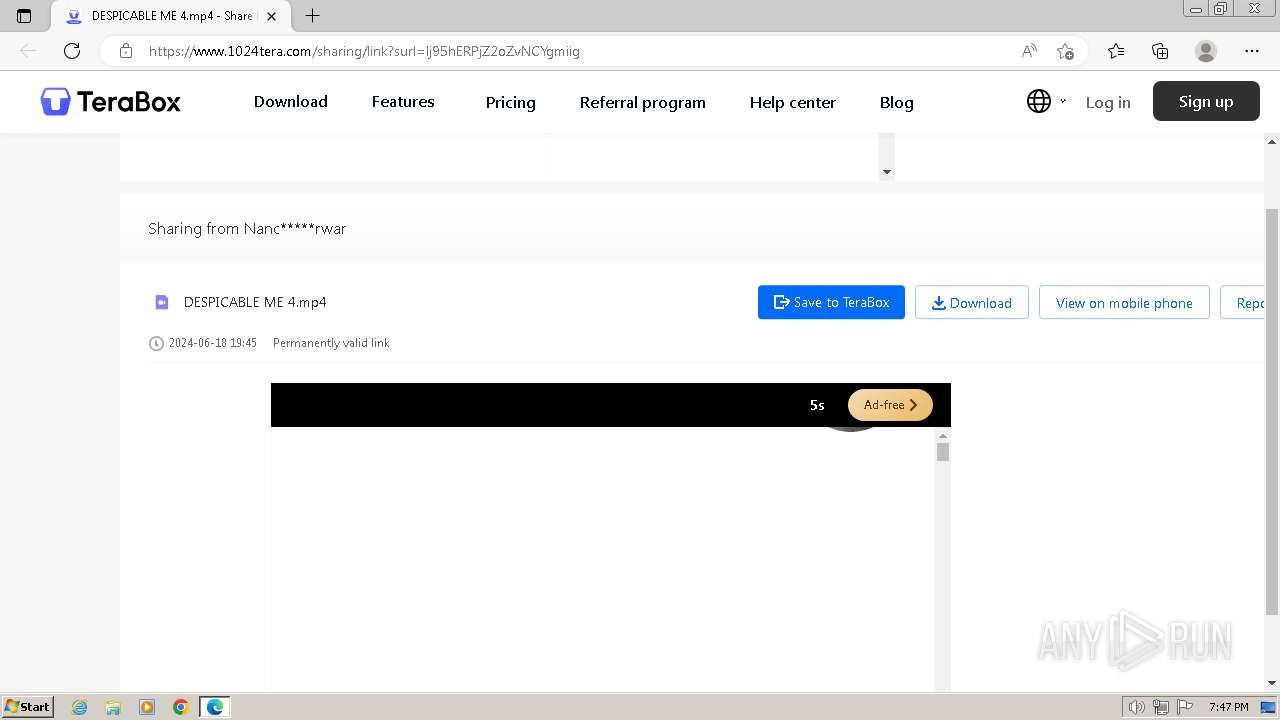Click the page scroll up arrow
The height and width of the screenshot is (720, 1280).
click(1272, 141)
